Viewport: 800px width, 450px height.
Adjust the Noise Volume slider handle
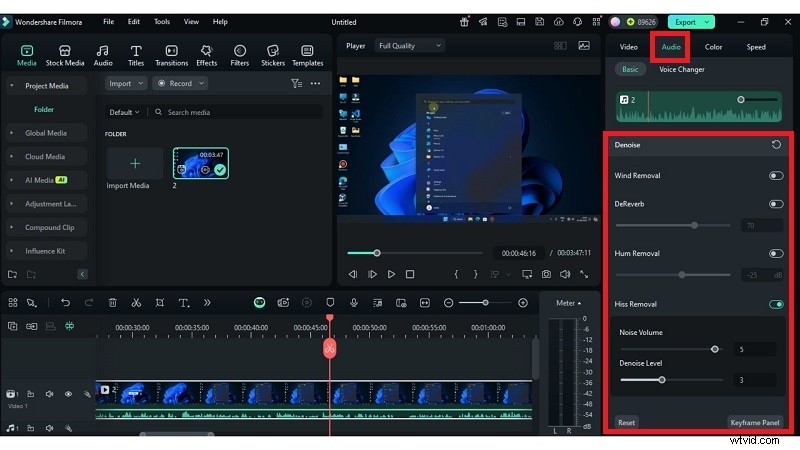tap(714, 349)
